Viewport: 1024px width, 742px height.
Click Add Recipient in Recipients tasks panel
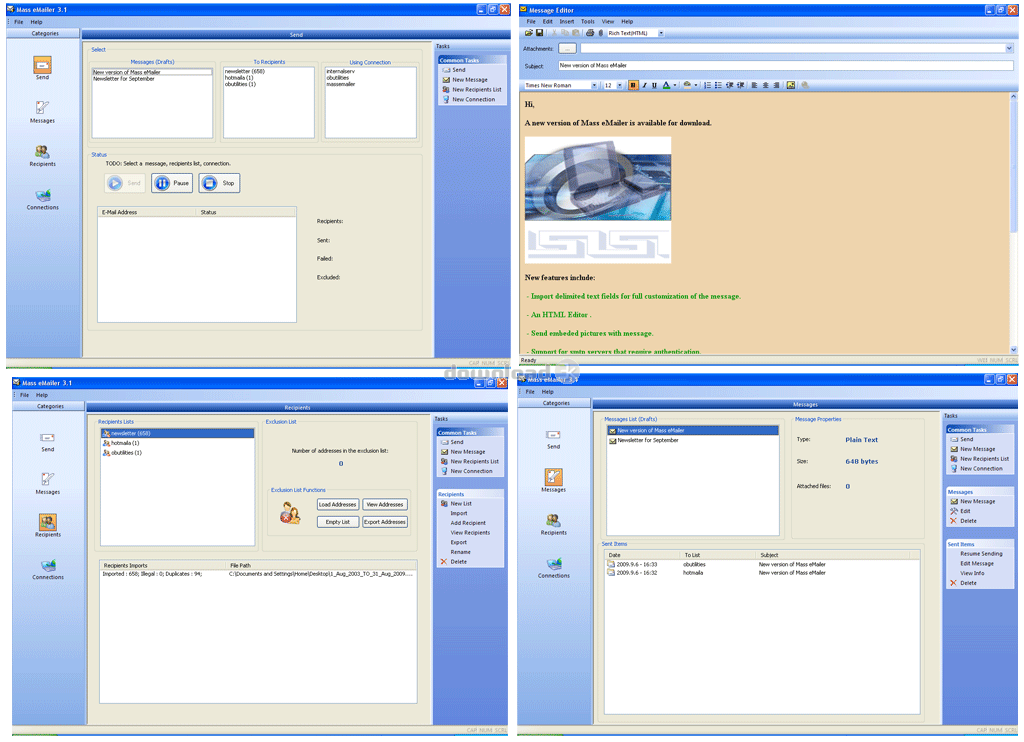coord(468,523)
